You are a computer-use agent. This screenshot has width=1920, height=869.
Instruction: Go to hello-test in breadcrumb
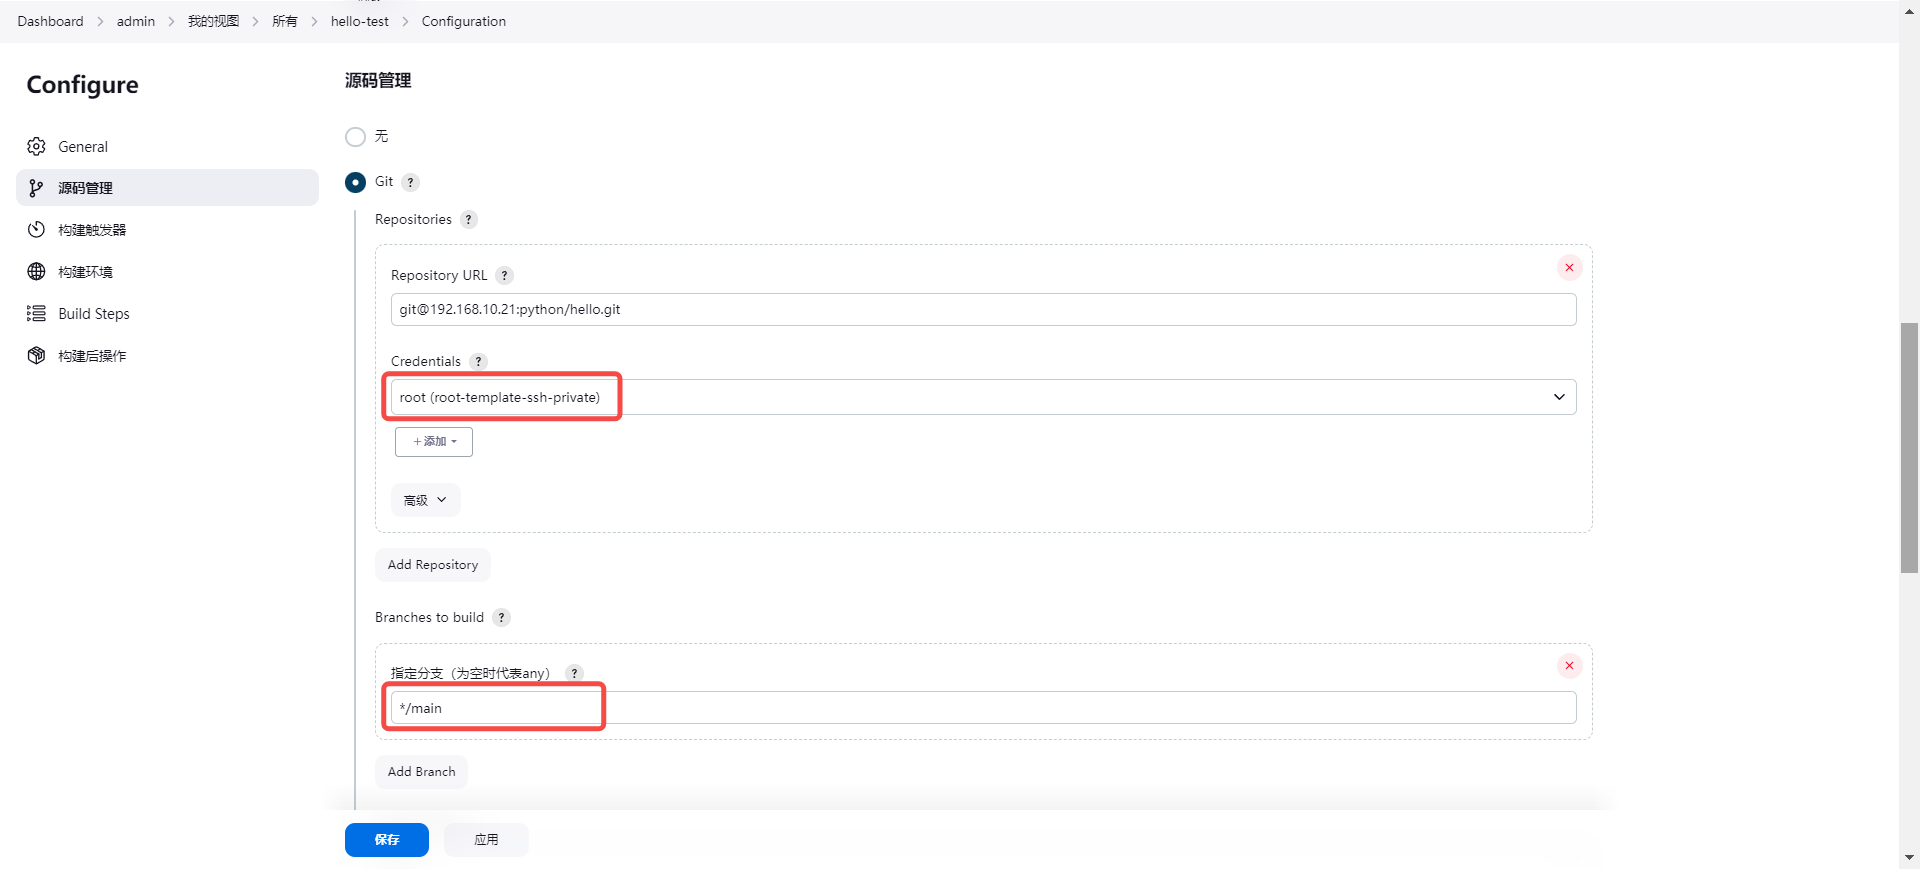tap(359, 22)
